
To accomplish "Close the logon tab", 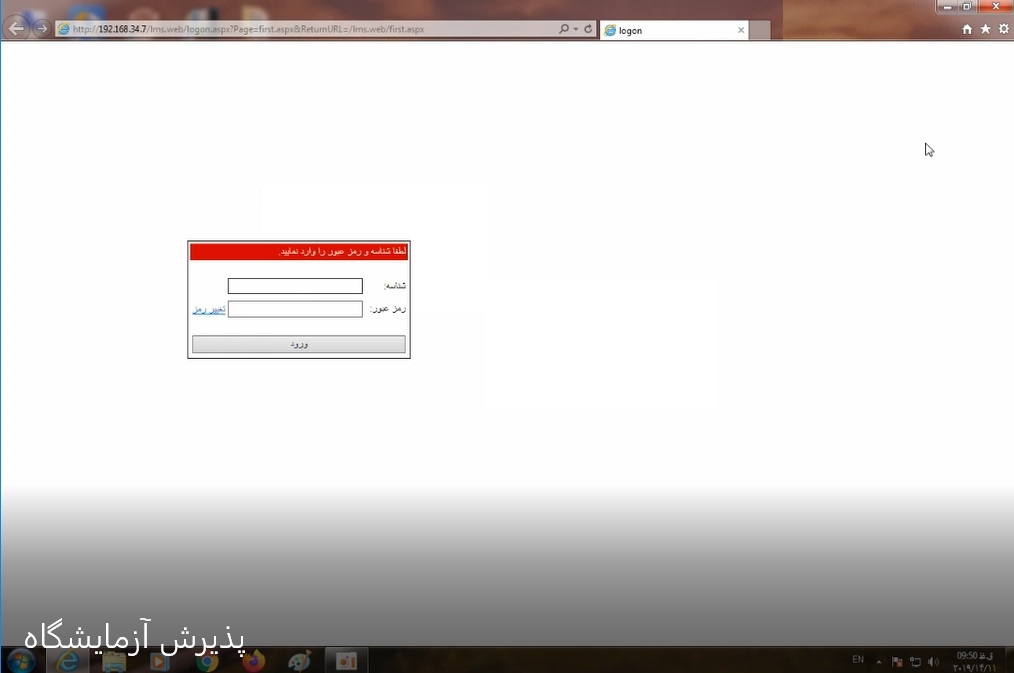I will [x=741, y=30].
